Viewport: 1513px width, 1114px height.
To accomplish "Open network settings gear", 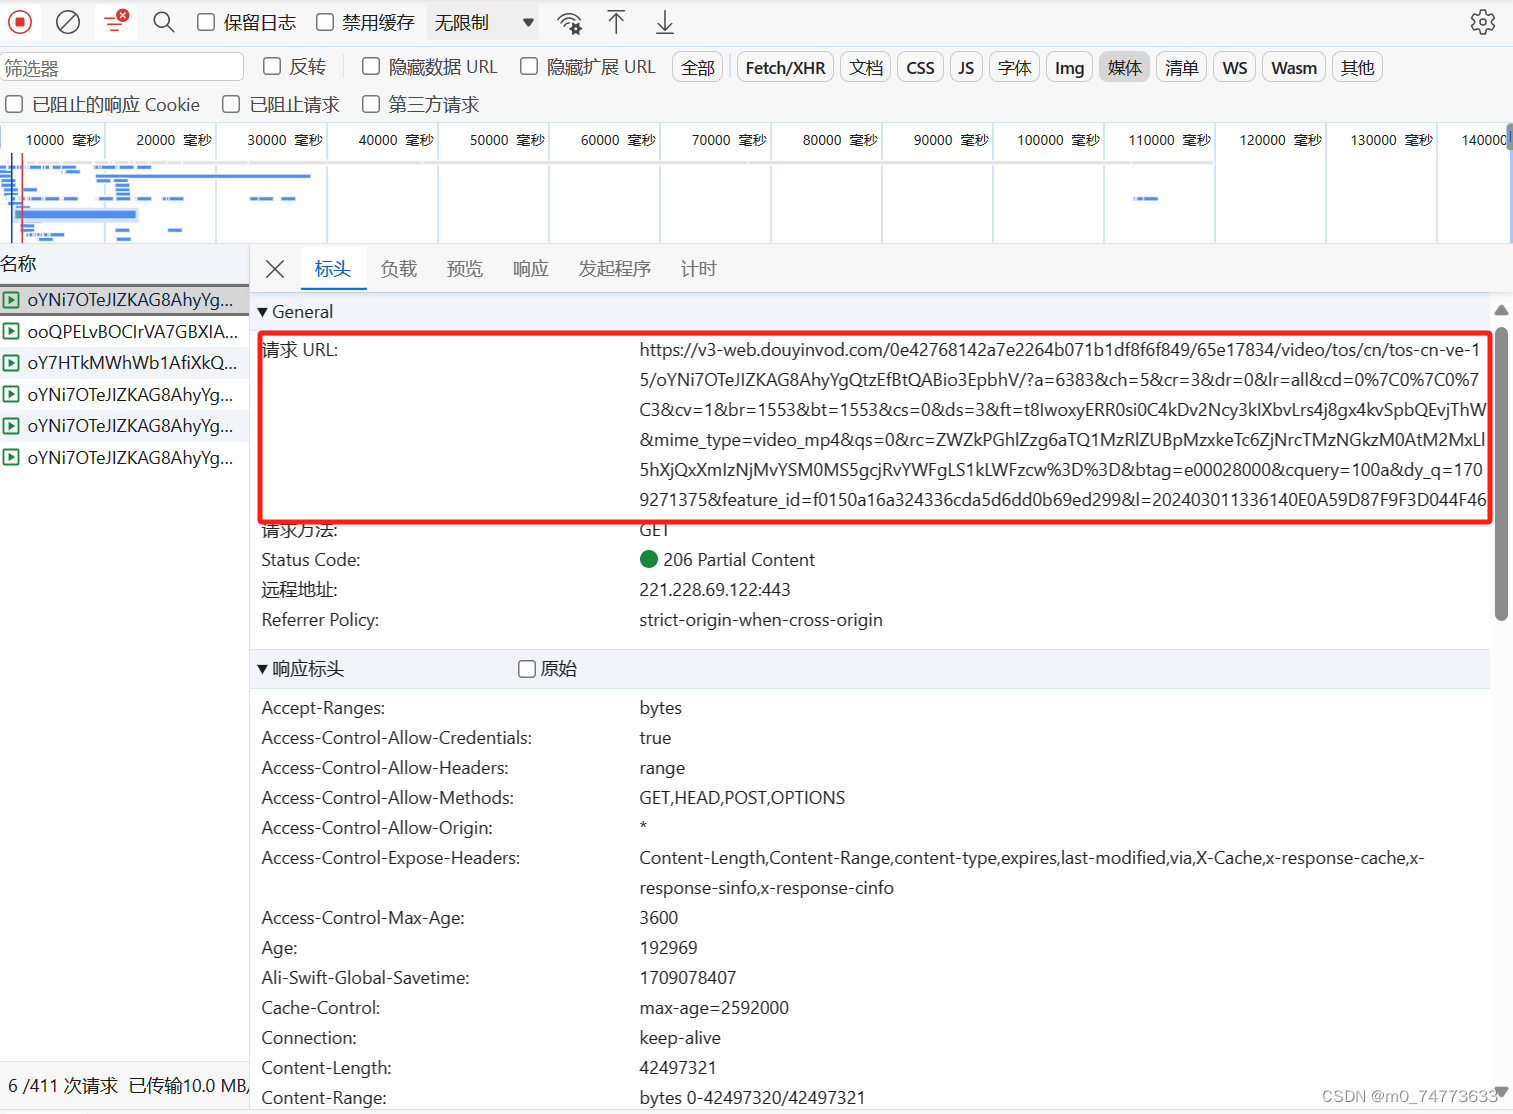I will tap(1483, 22).
